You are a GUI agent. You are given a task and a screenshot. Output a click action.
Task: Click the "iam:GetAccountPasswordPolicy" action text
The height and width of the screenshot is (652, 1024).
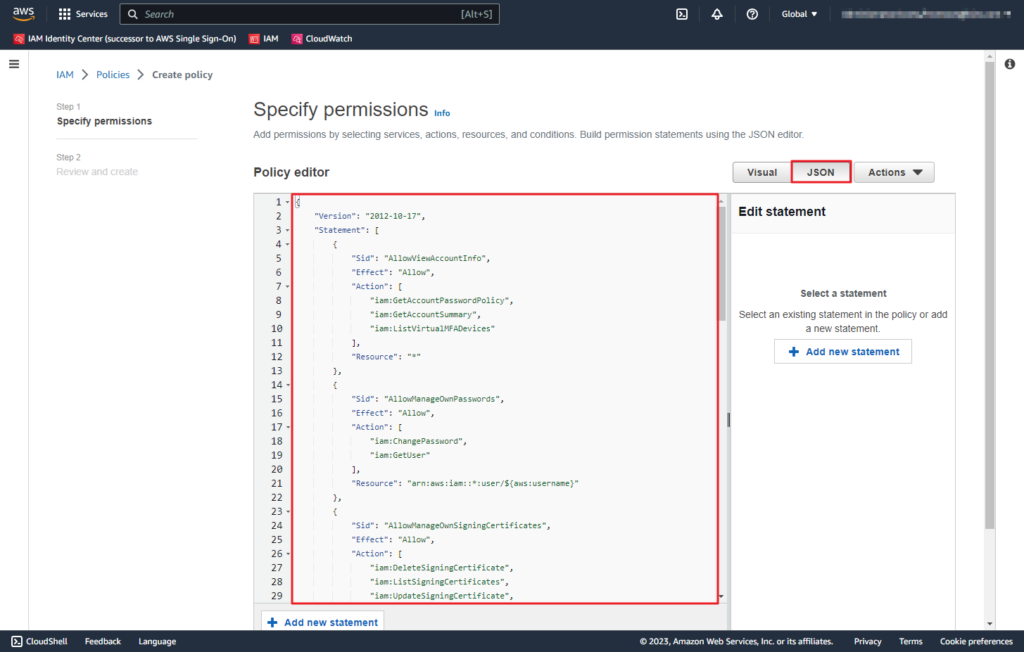[x=440, y=301]
